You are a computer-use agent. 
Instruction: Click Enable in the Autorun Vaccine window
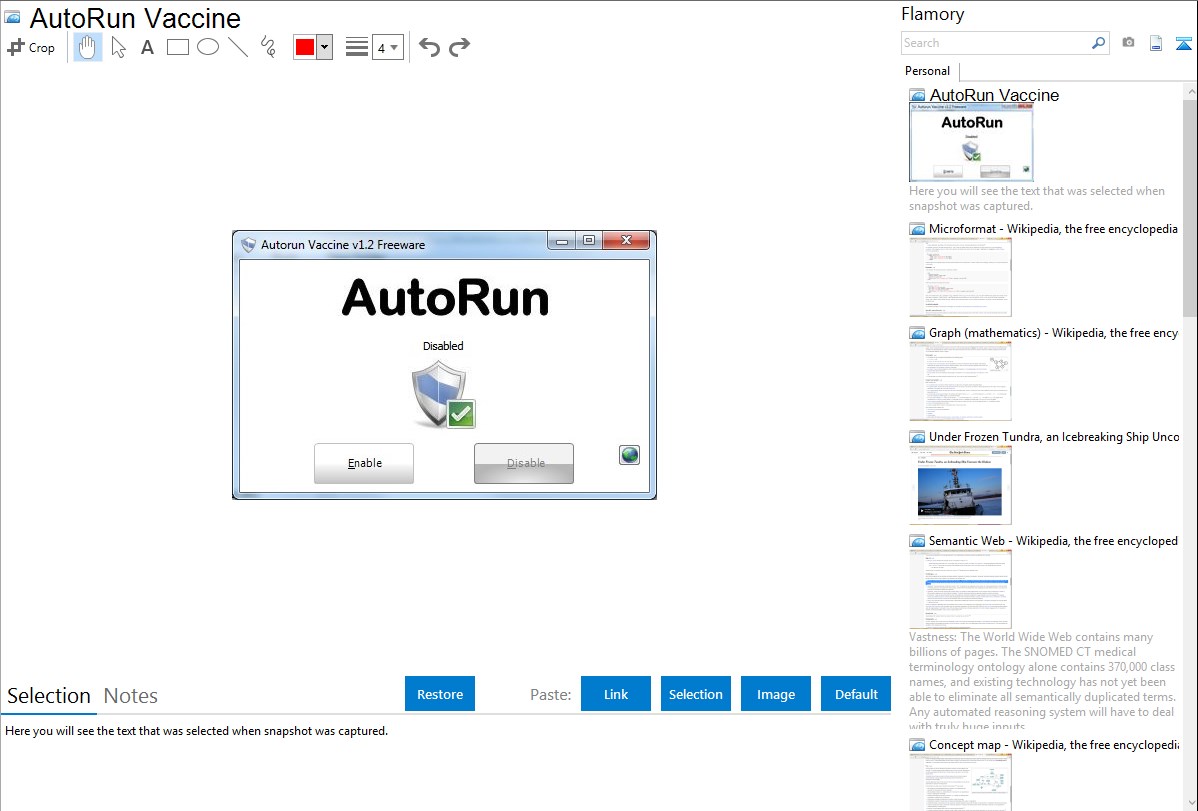pos(364,463)
